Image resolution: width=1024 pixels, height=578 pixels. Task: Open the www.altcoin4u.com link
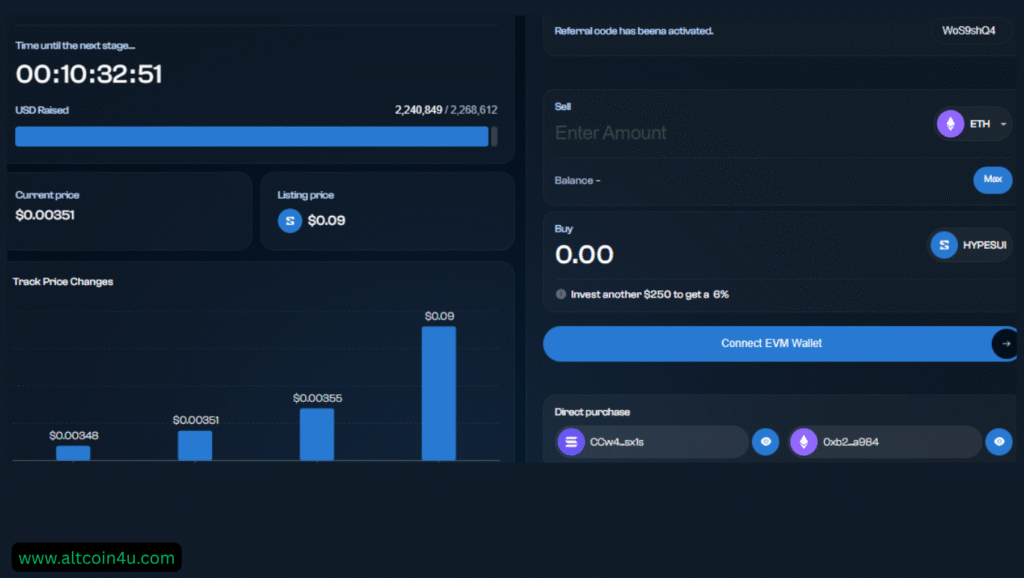96,558
